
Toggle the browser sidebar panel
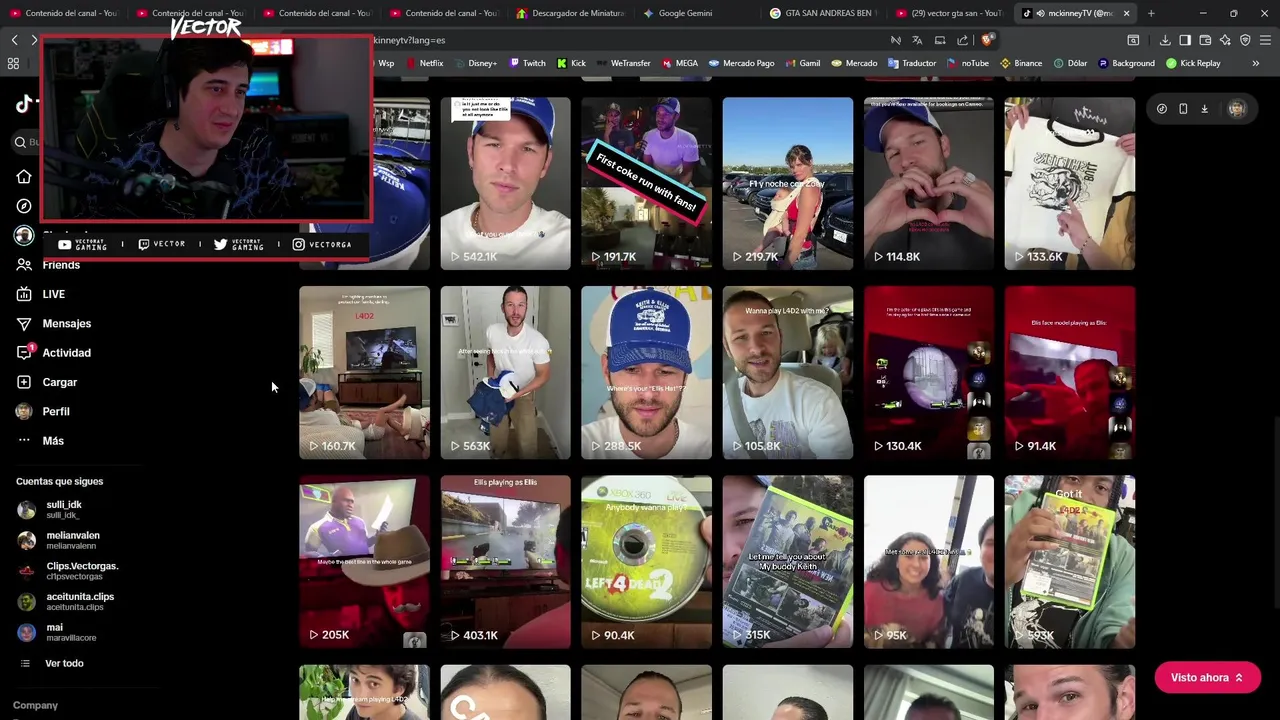pyautogui.click(x=1185, y=40)
